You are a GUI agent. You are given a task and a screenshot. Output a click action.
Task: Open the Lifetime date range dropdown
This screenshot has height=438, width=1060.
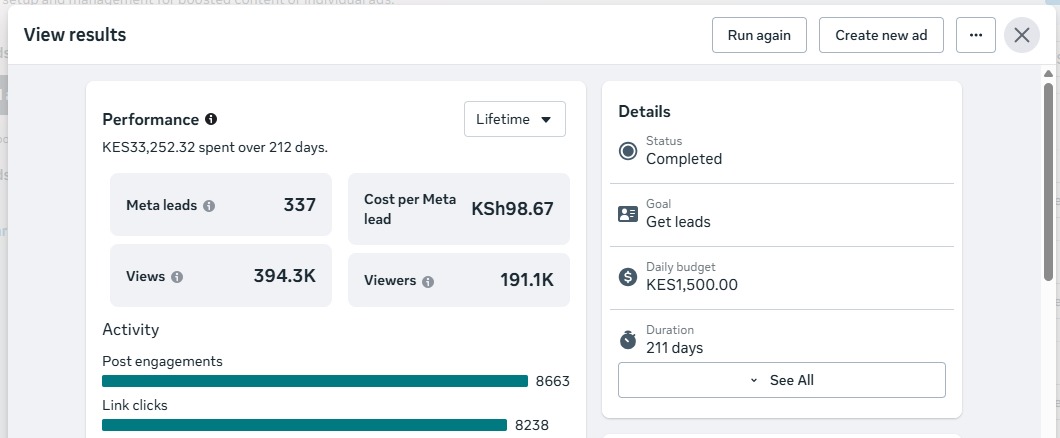click(x=514, y=120)
